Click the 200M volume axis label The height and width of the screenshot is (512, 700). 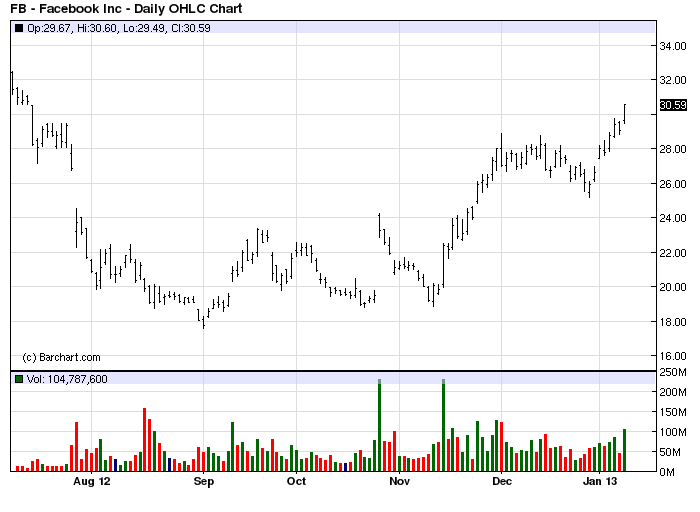click(673, 392)
